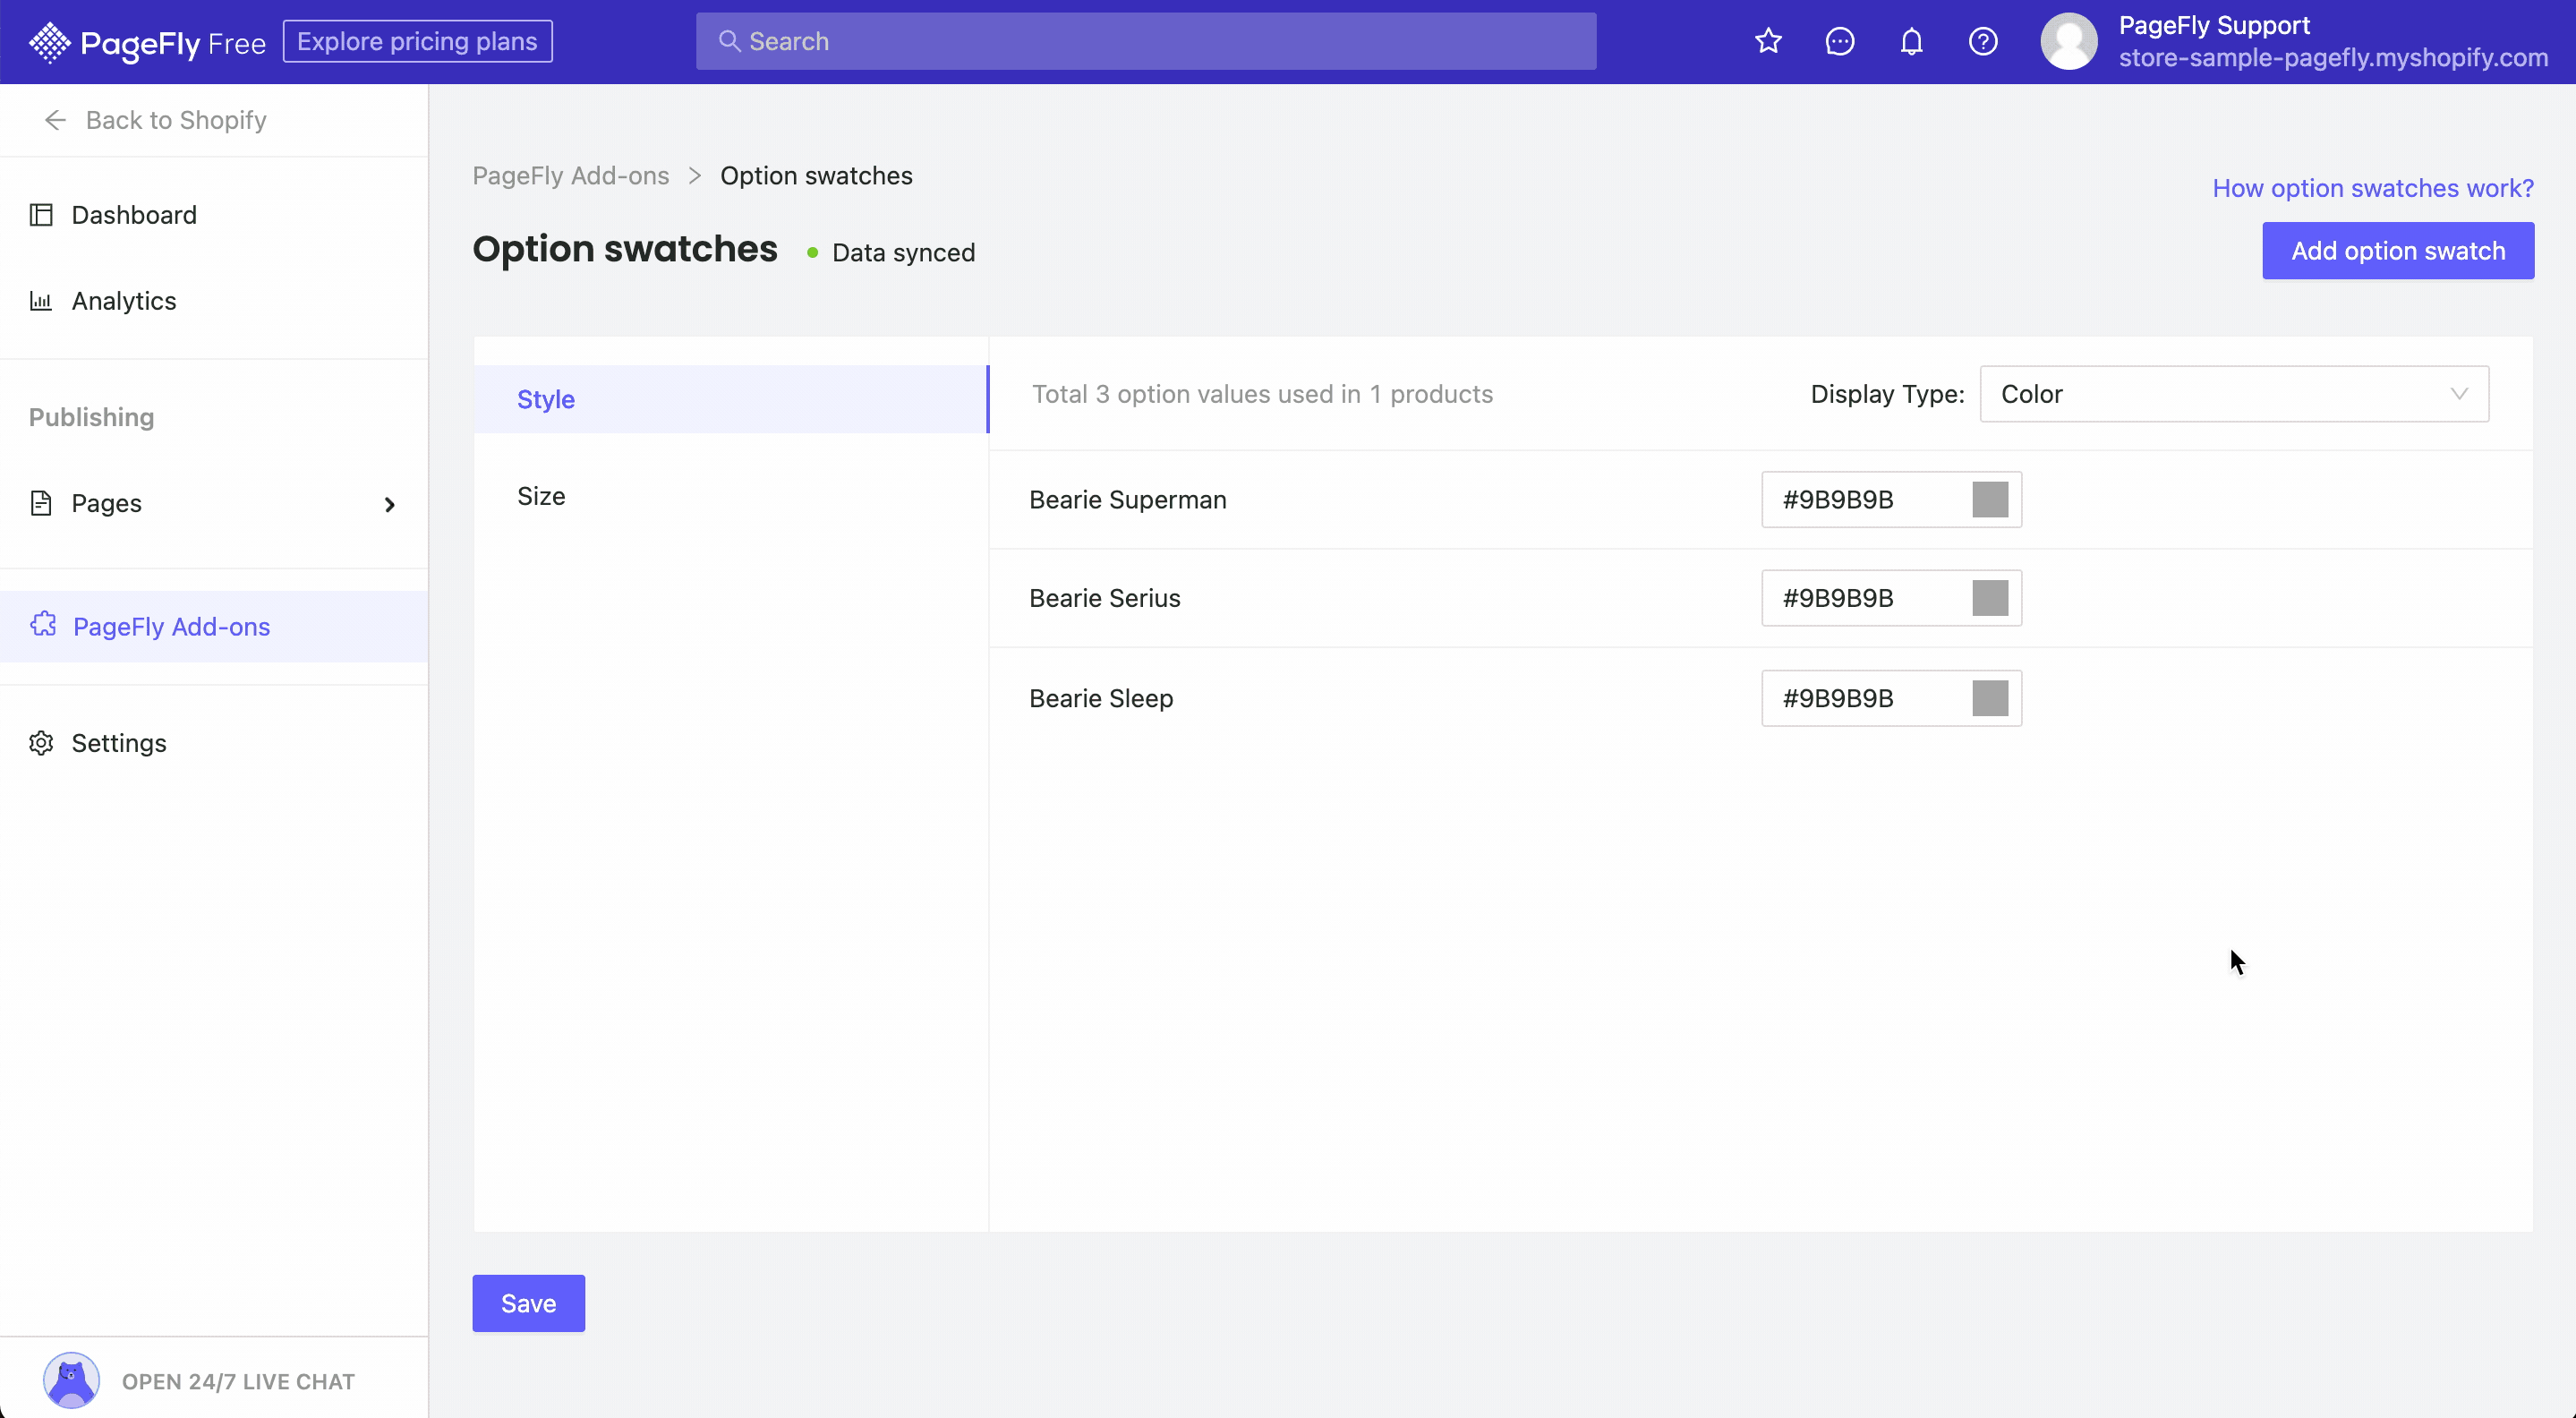Image resolution: width=2576 pixels, height=1418 pixels.
Task: Click the live chat bear avatar
Action: pyautogui.click(x=71, y=1381)
